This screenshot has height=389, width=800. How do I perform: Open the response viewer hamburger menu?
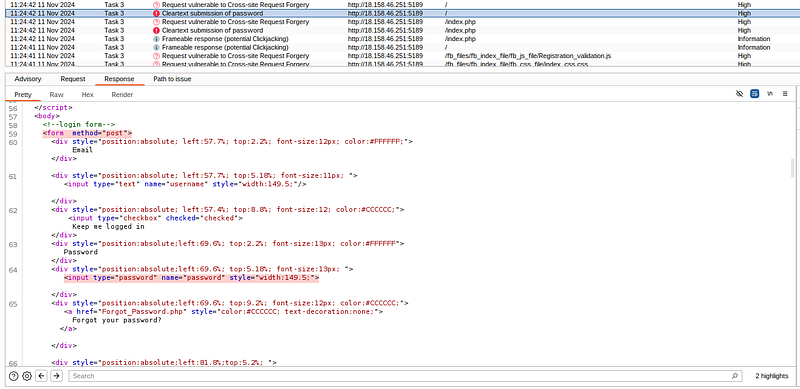point(785,94)
